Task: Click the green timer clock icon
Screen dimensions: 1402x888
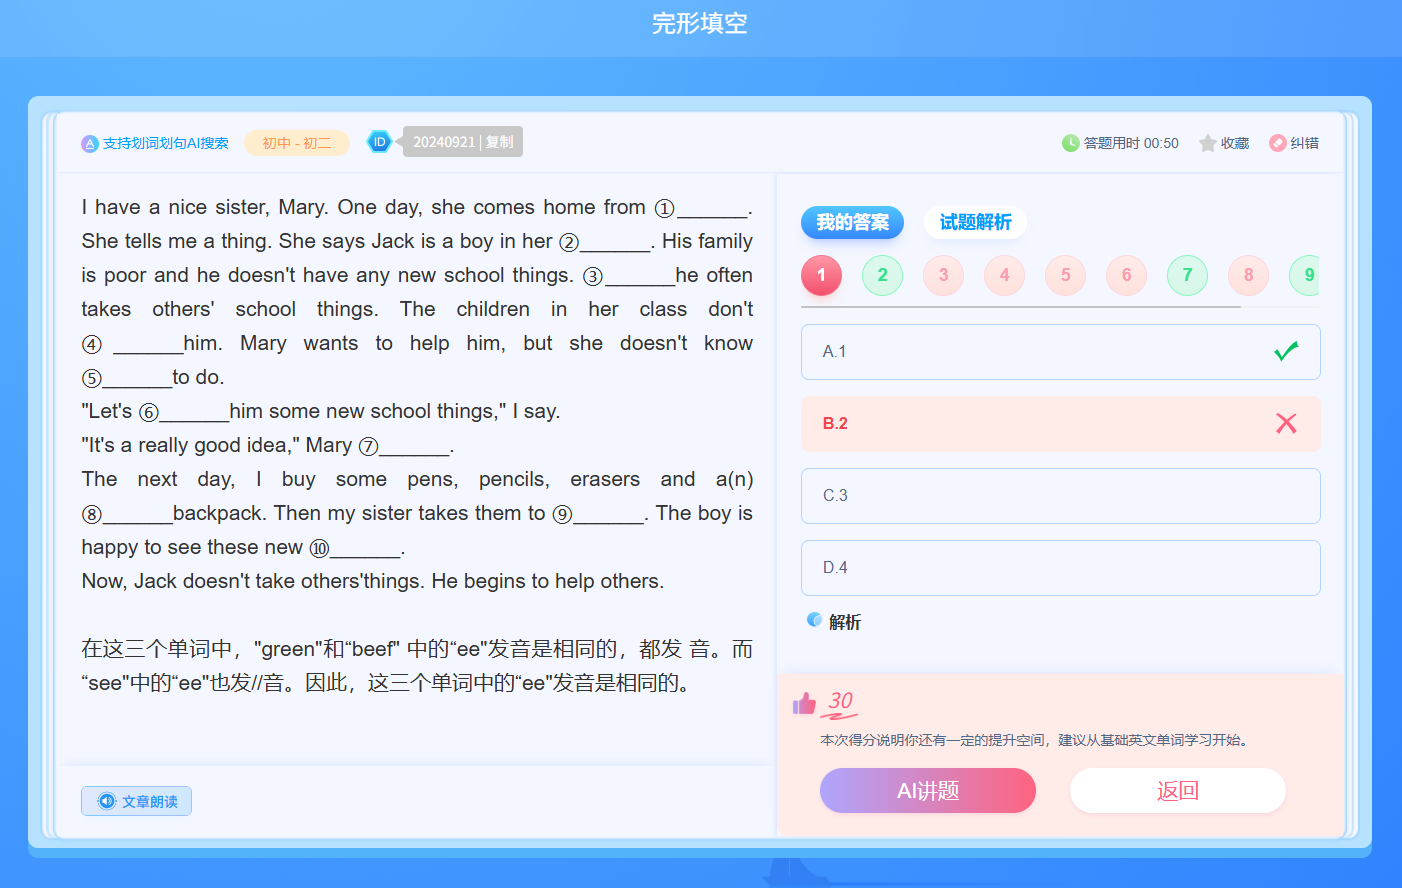Action: click(x=1070, y=143)
